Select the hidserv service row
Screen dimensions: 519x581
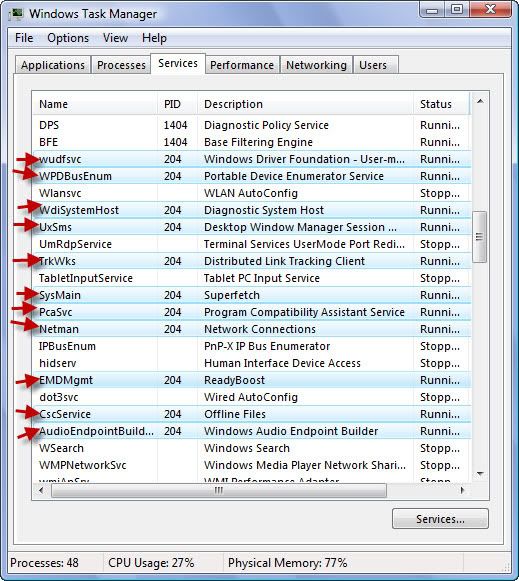[252, 363]
